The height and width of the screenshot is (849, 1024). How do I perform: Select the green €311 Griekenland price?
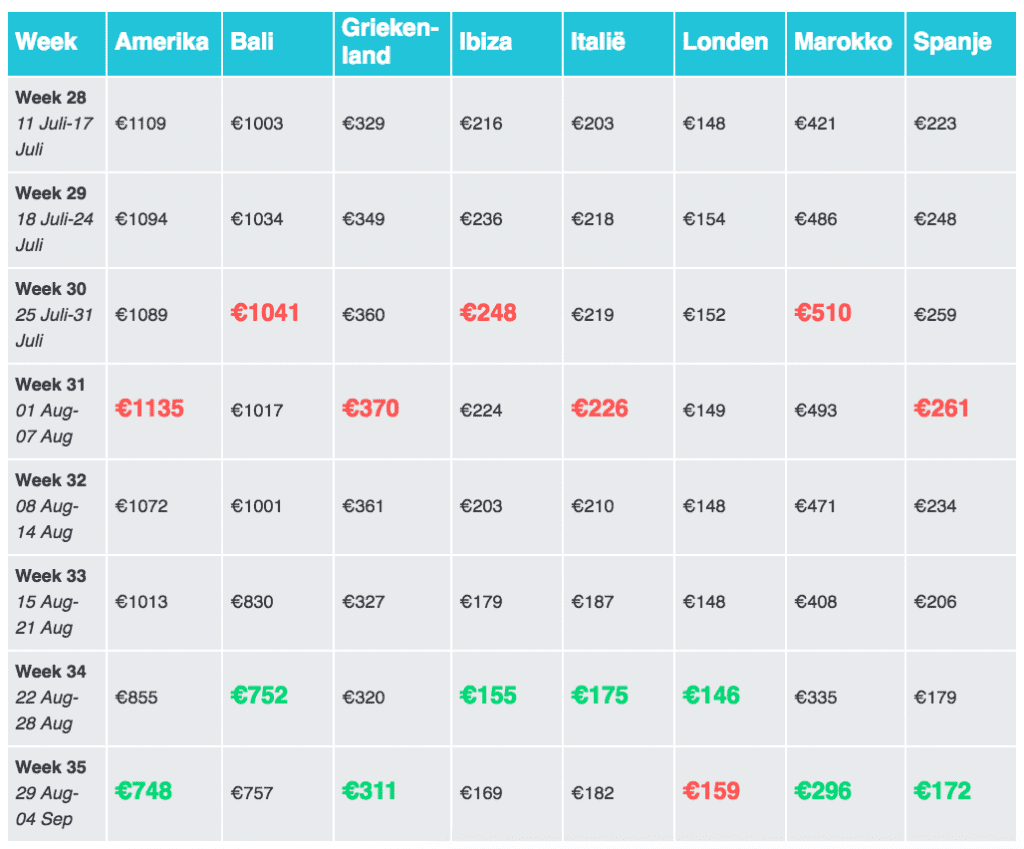(x=369, y=792)
